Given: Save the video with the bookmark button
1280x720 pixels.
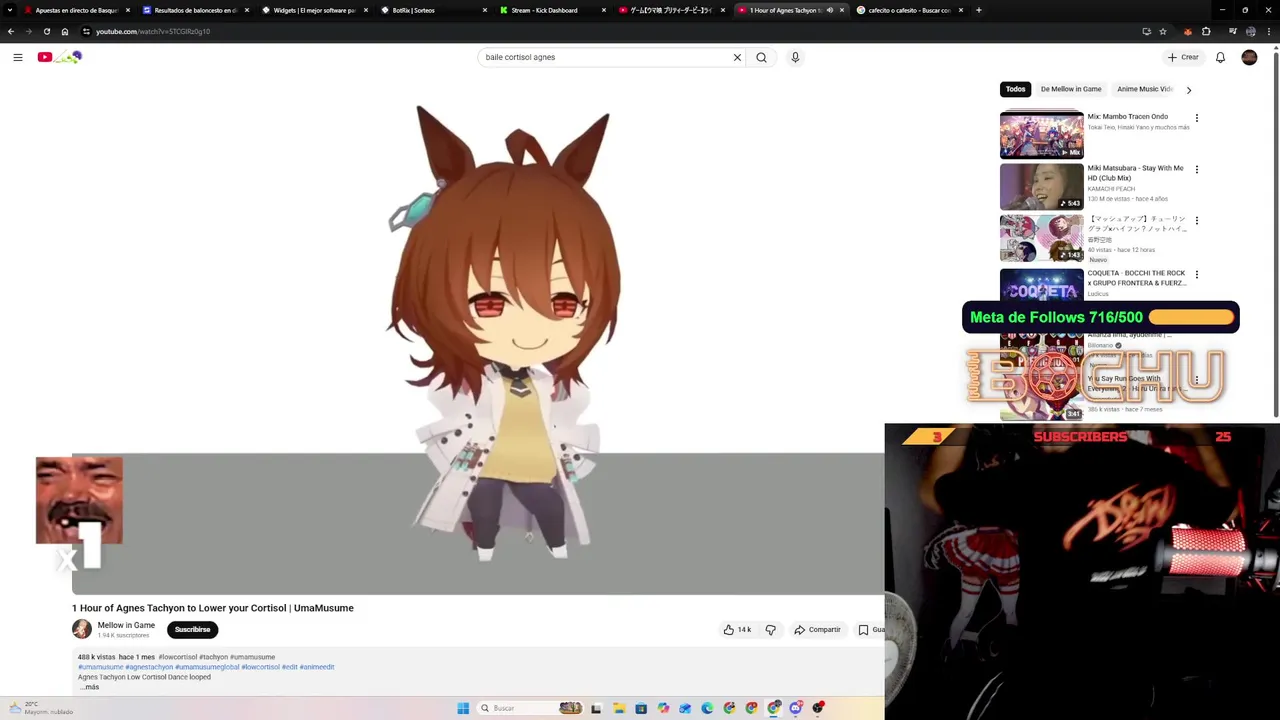Looking at the screenshot, I should pos(870,630).
